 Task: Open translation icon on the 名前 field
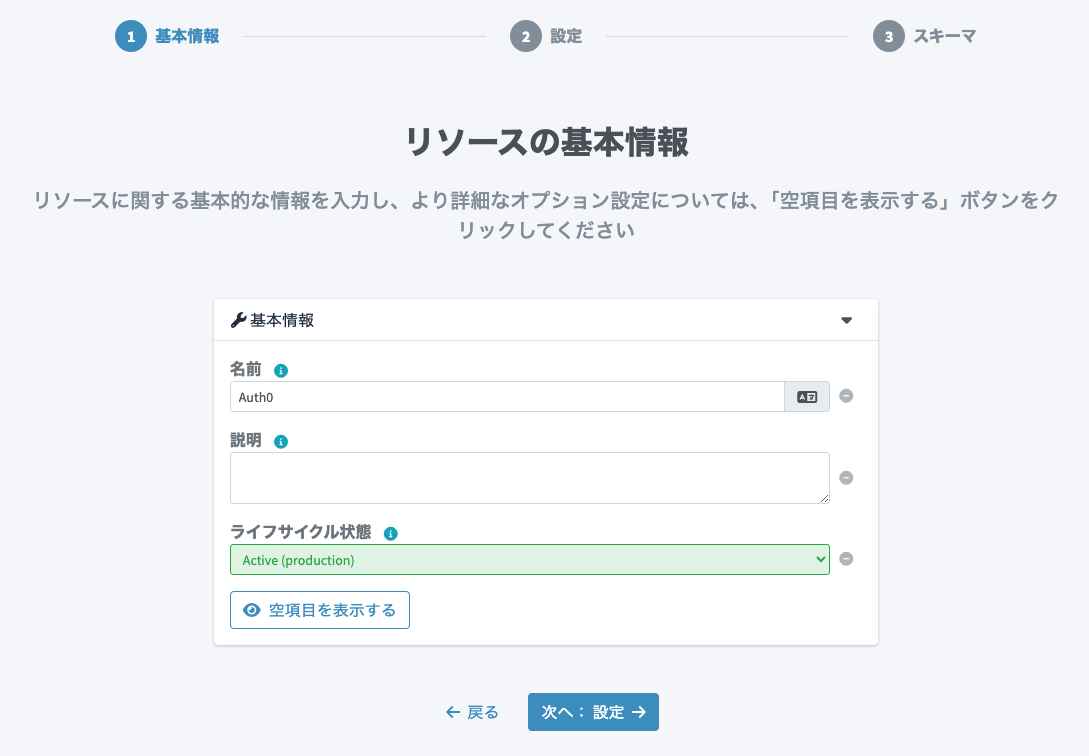coord(807,397)
